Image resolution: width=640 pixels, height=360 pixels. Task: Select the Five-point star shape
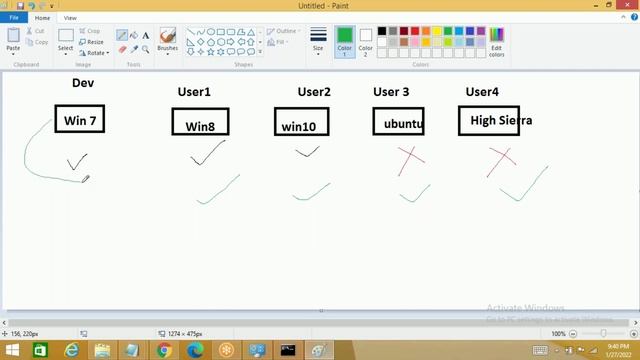coord(211,51)
